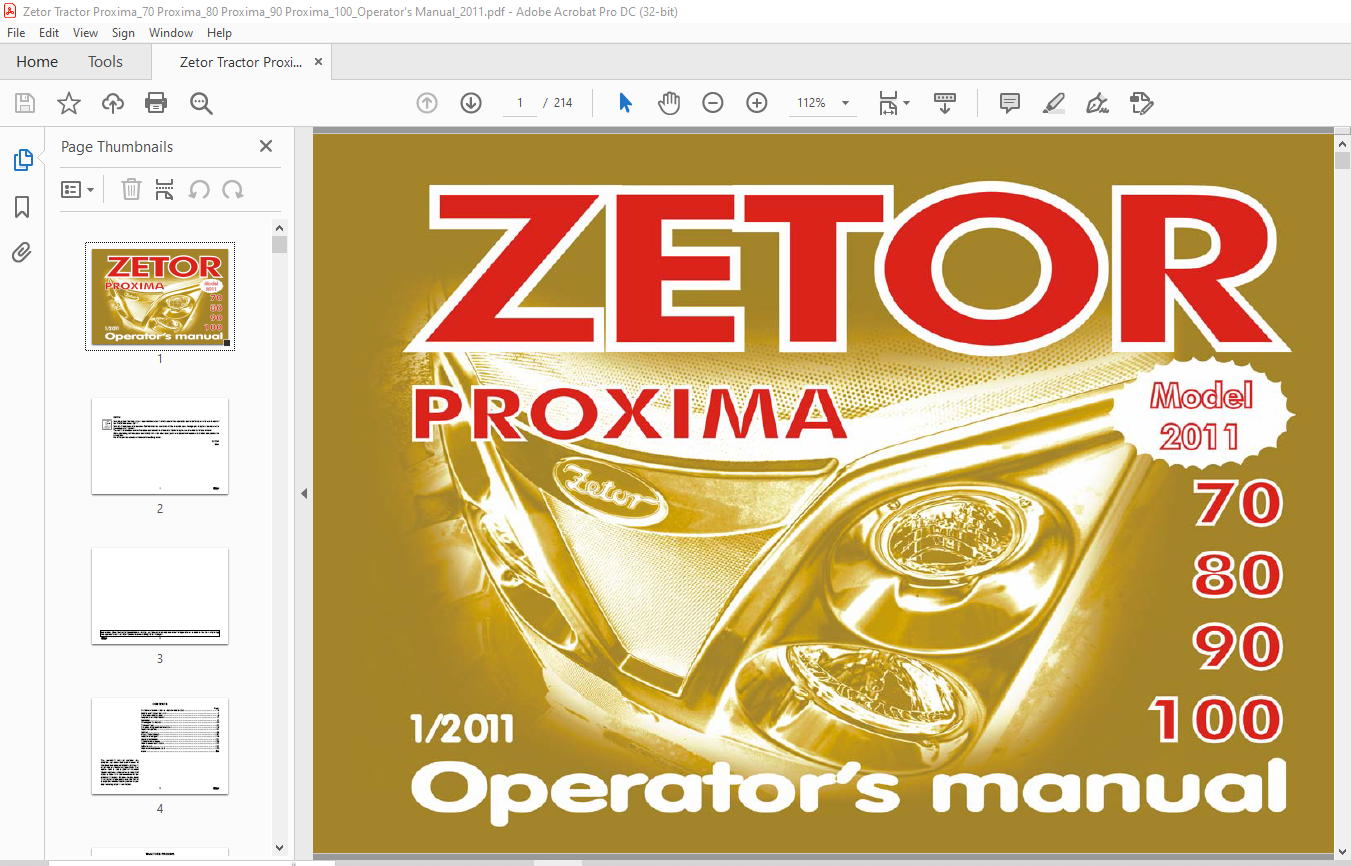This screenshot has width=1351, height=866.
Task: Select the Zetor Tractor Proxi... document tab
Action: [x=240, y=62]
